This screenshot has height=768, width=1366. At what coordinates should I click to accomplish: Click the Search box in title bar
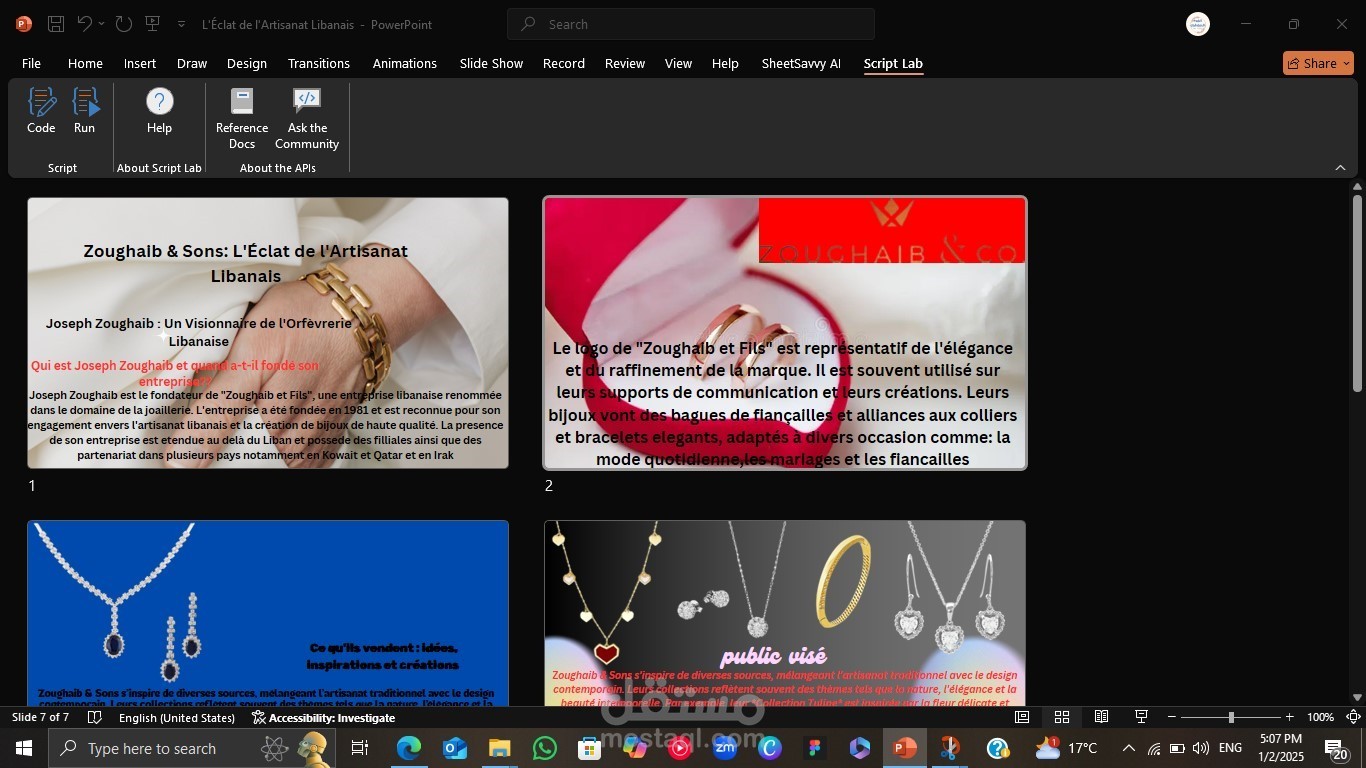pos(691,24)
